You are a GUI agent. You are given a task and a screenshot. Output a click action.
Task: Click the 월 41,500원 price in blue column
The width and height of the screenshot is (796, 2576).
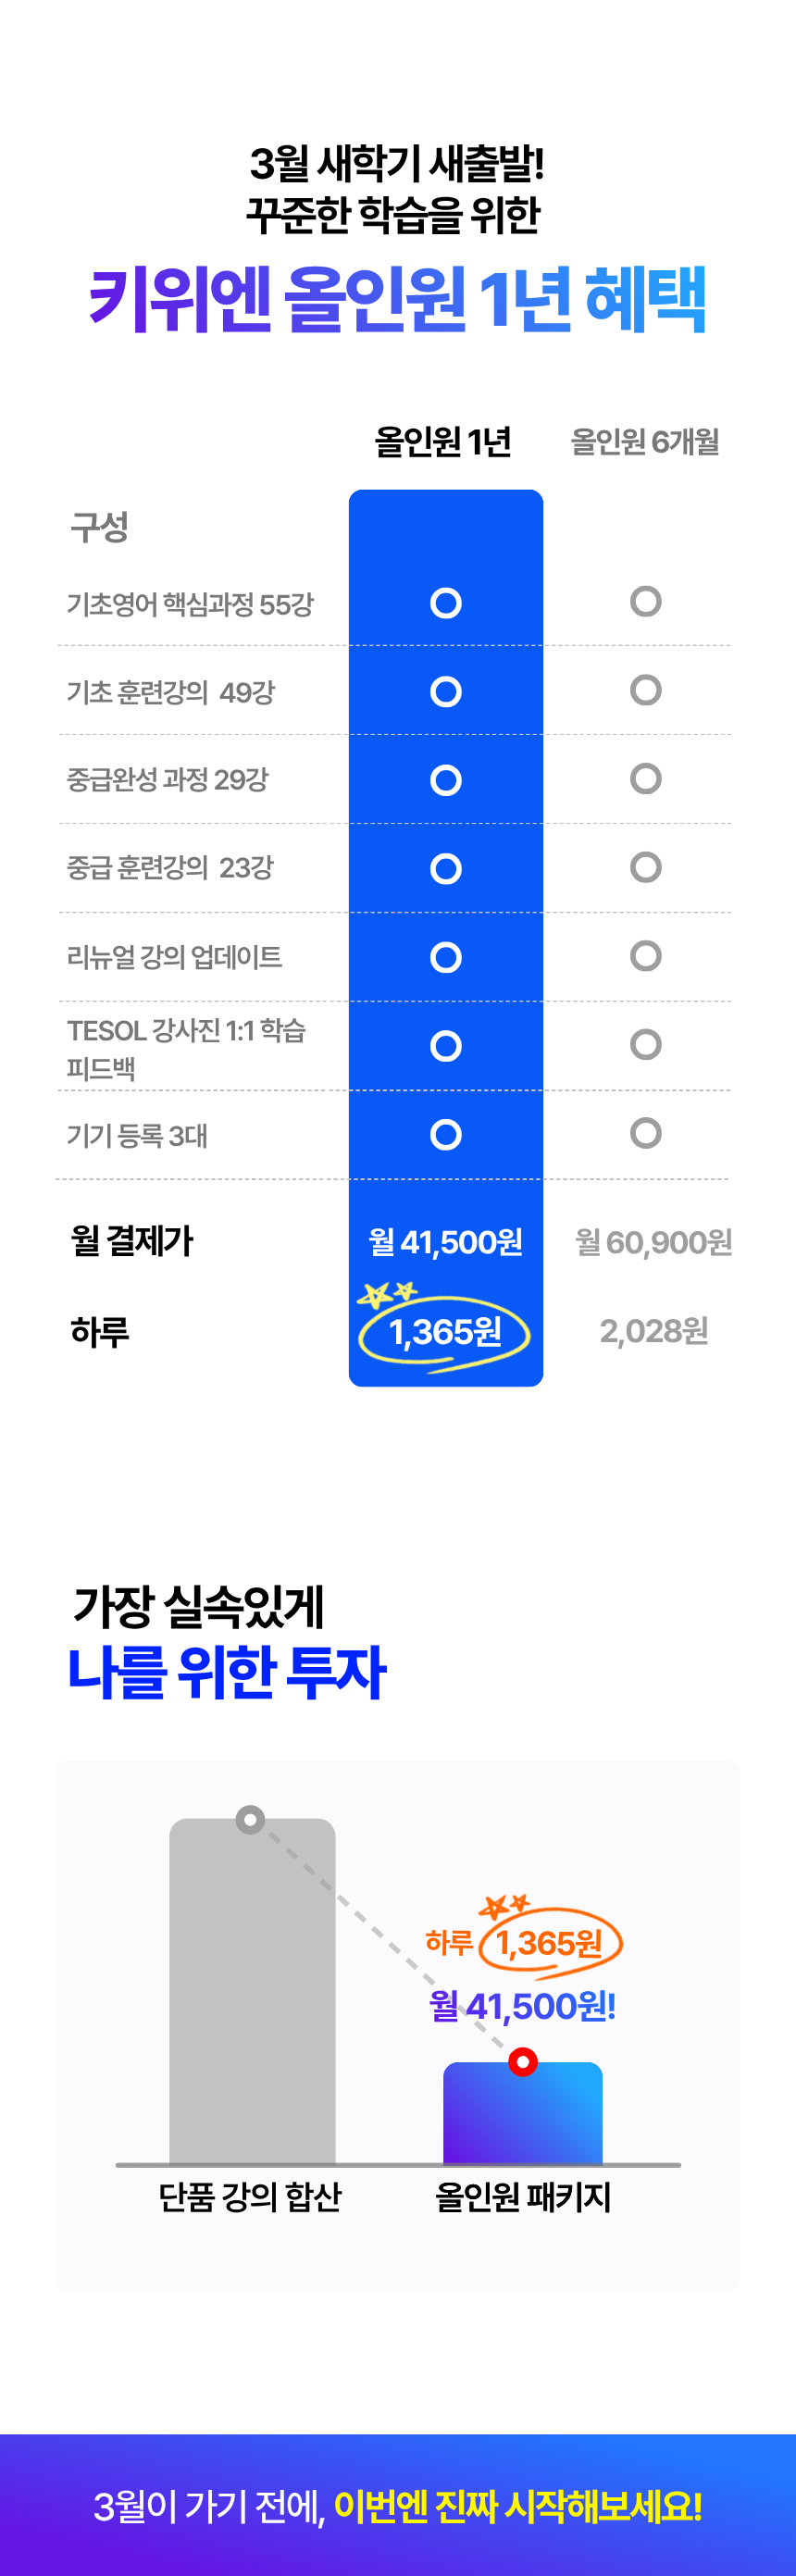[x=445, y=1242]
